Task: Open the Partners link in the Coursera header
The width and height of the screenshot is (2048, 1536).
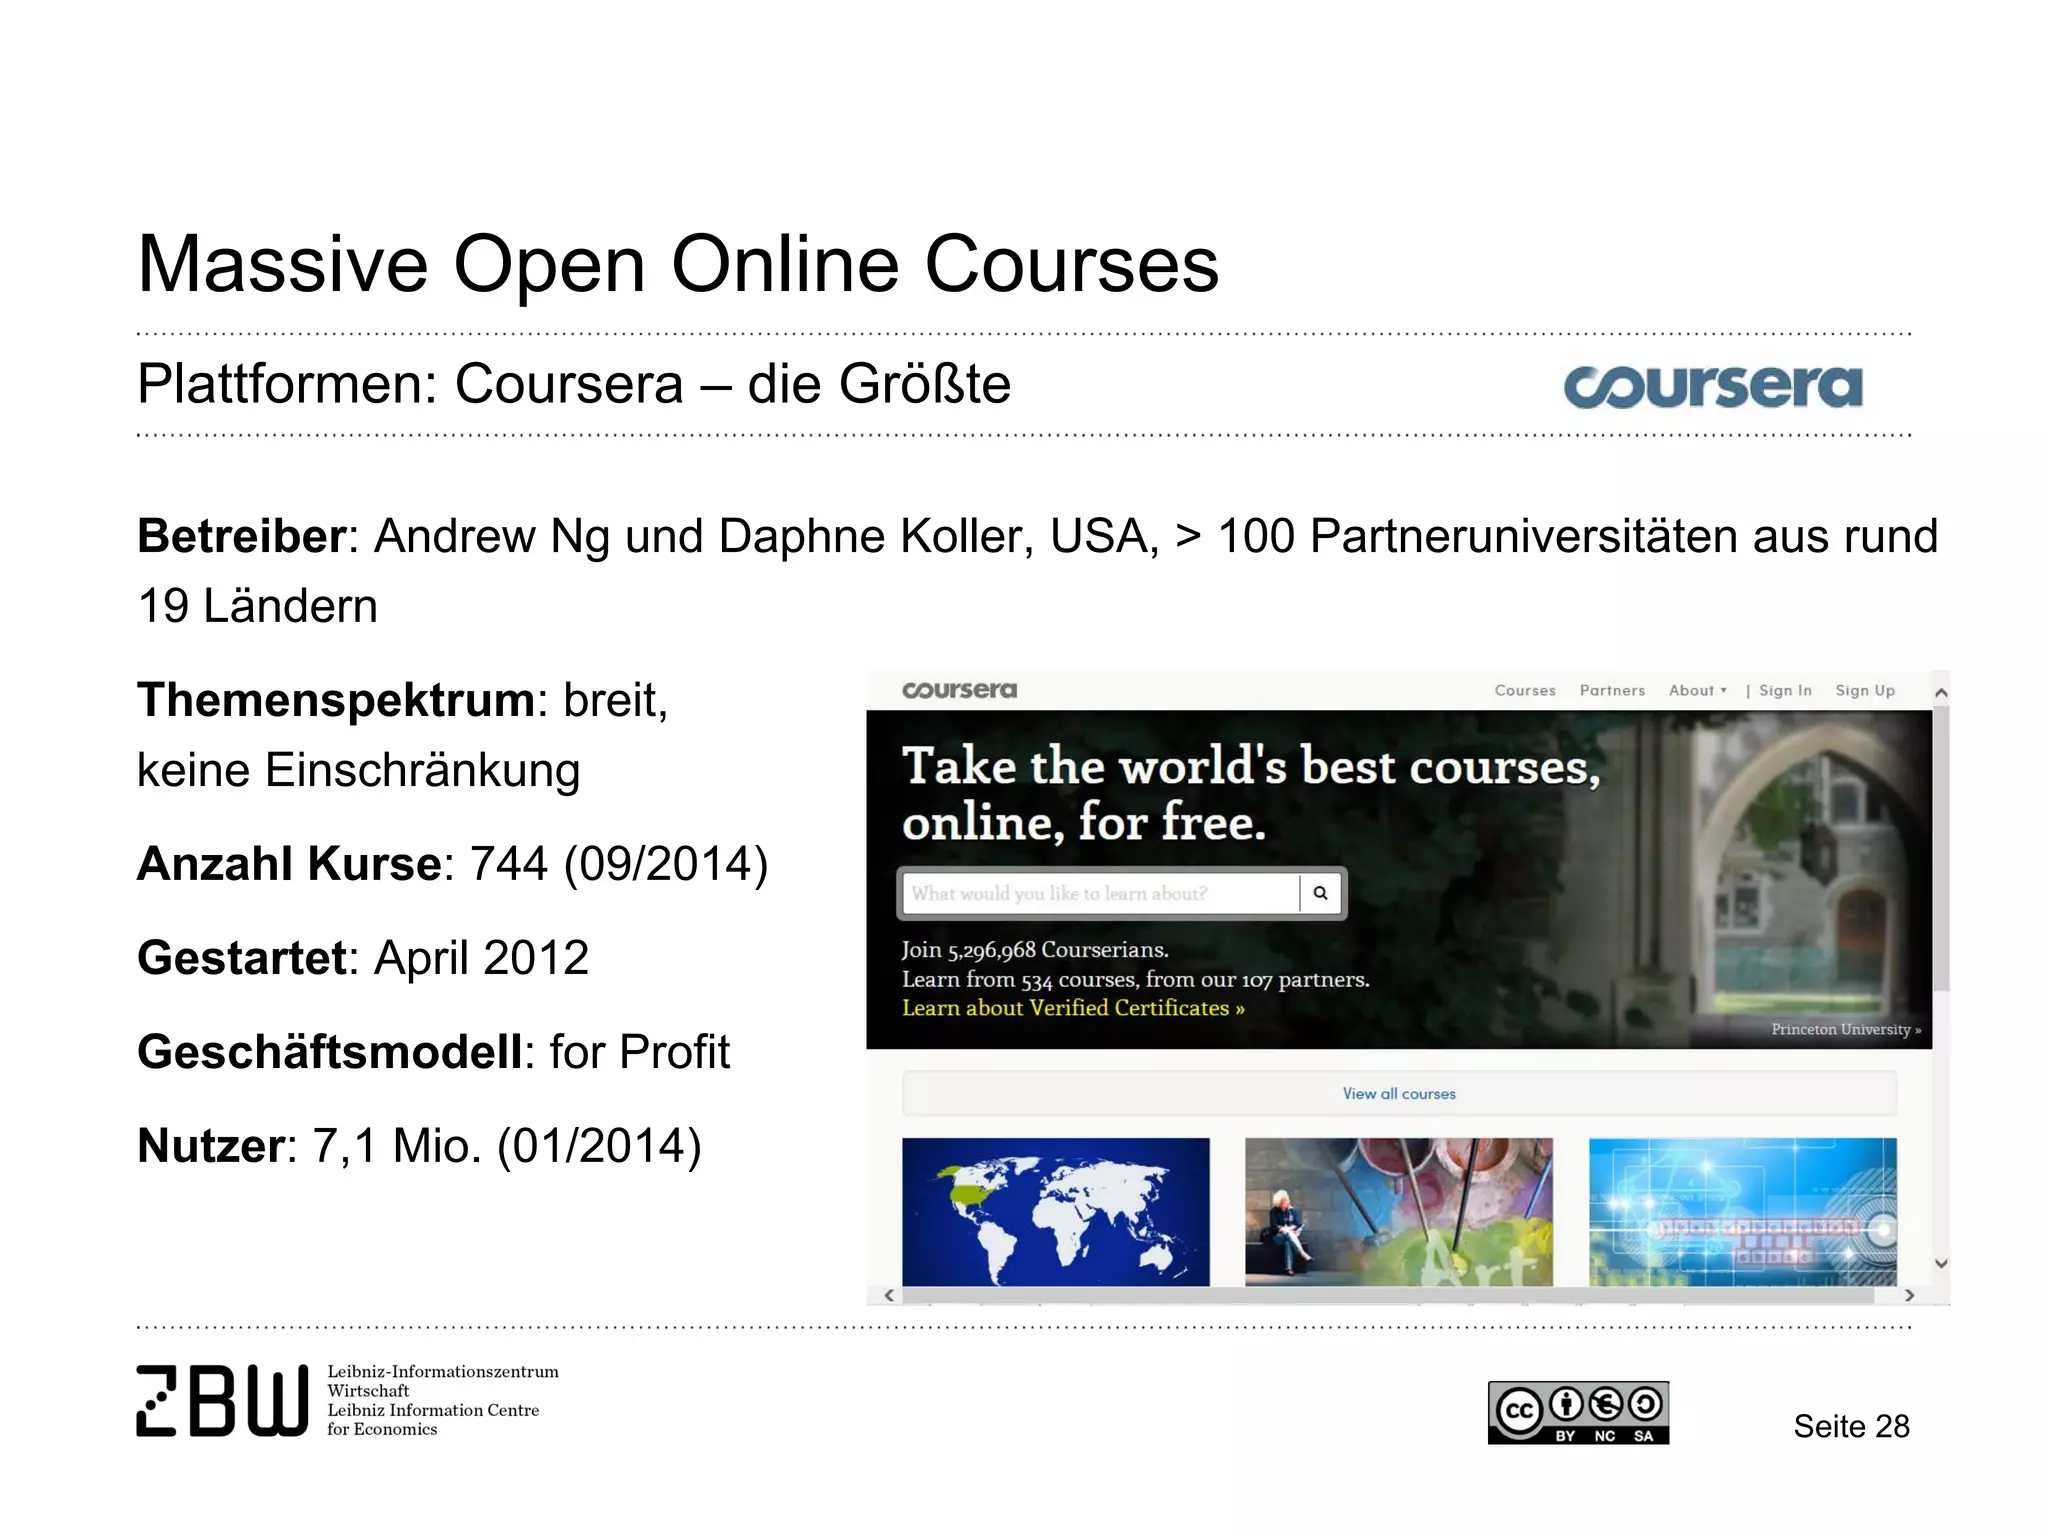Action: 1612,691
